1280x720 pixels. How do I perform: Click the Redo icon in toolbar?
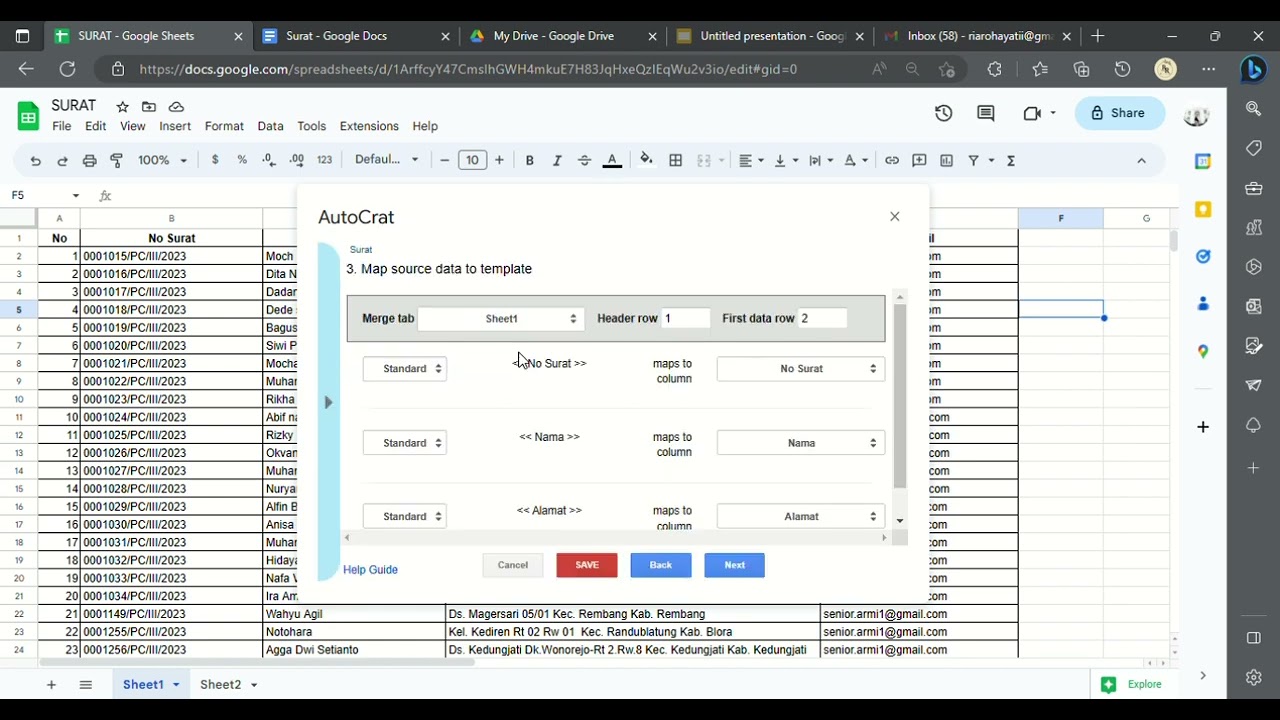62,161
